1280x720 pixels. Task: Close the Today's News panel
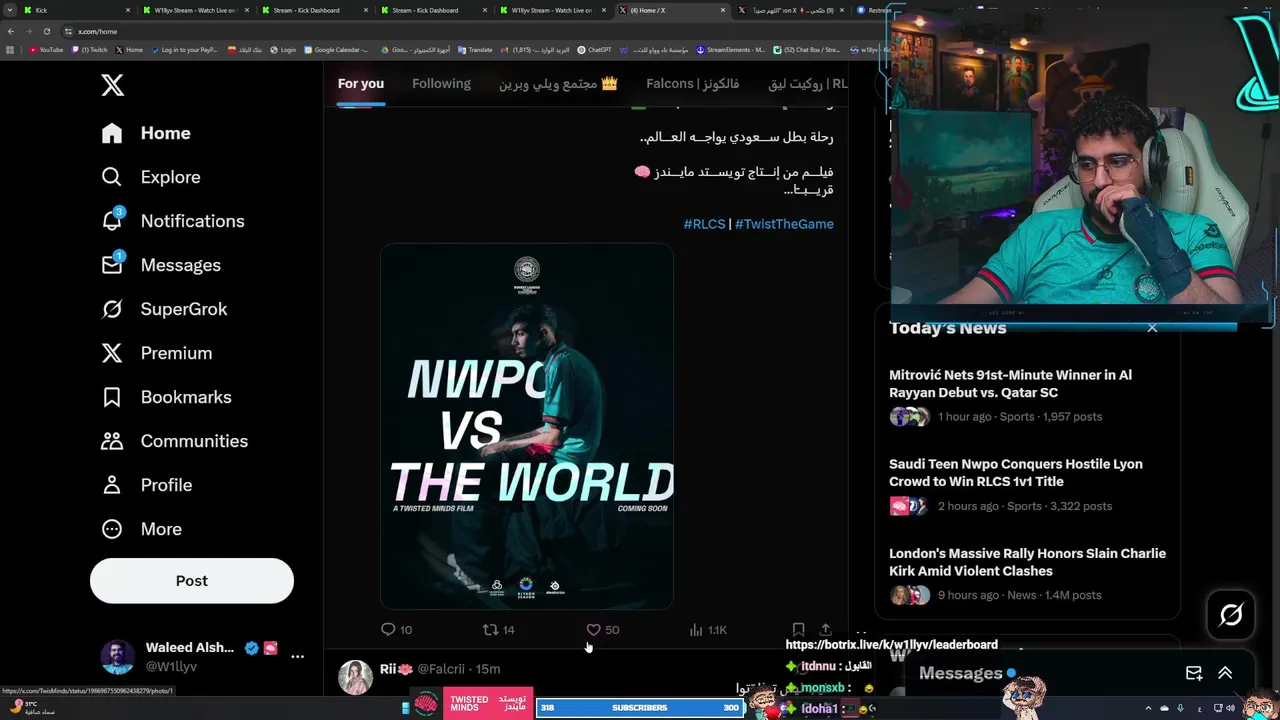click(x=1152, y=328)
